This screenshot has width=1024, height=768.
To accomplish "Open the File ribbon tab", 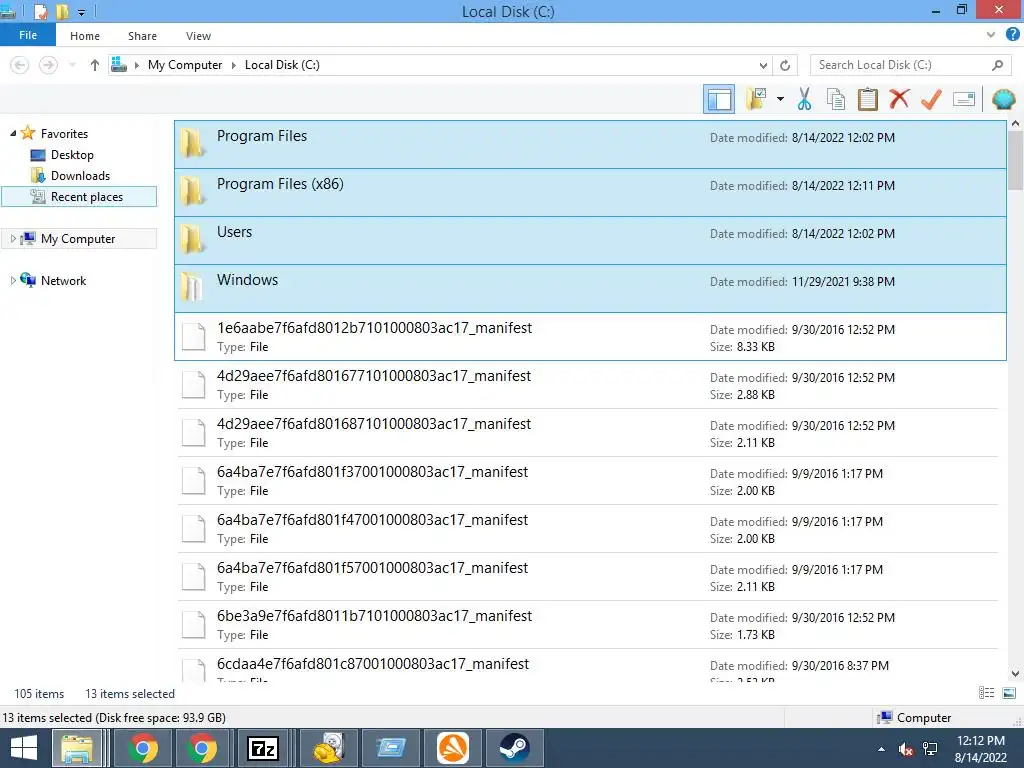I will (28, 35).
